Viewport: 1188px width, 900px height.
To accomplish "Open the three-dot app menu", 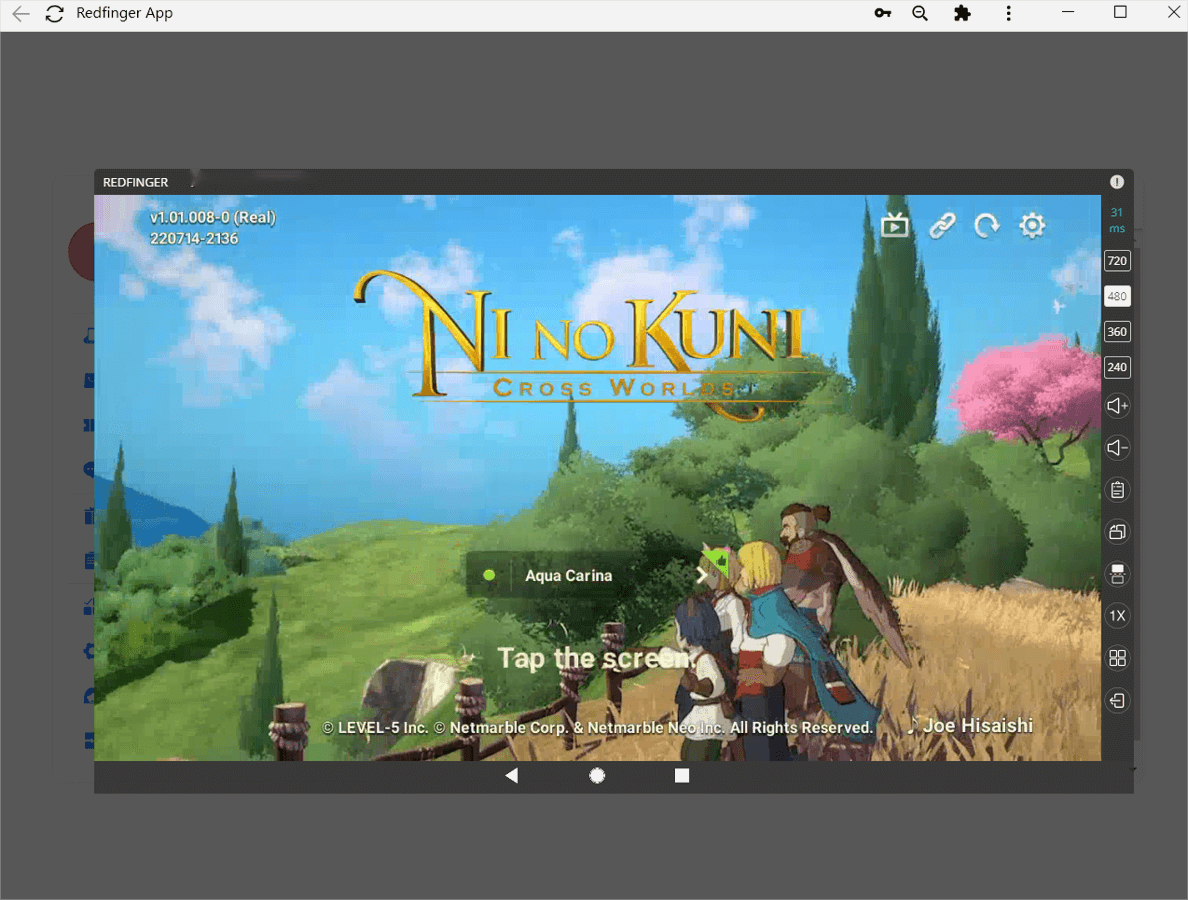I will [x=1008, y=13].
